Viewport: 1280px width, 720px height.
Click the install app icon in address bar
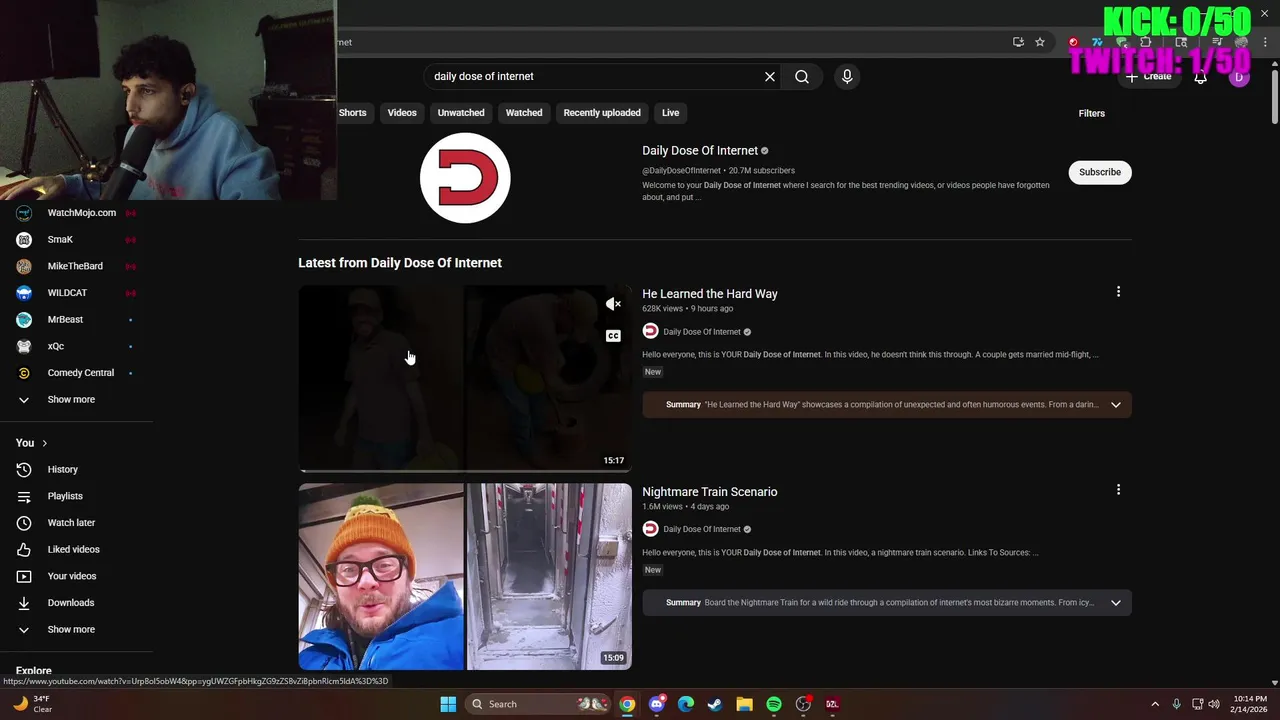tap(1018, 42)
